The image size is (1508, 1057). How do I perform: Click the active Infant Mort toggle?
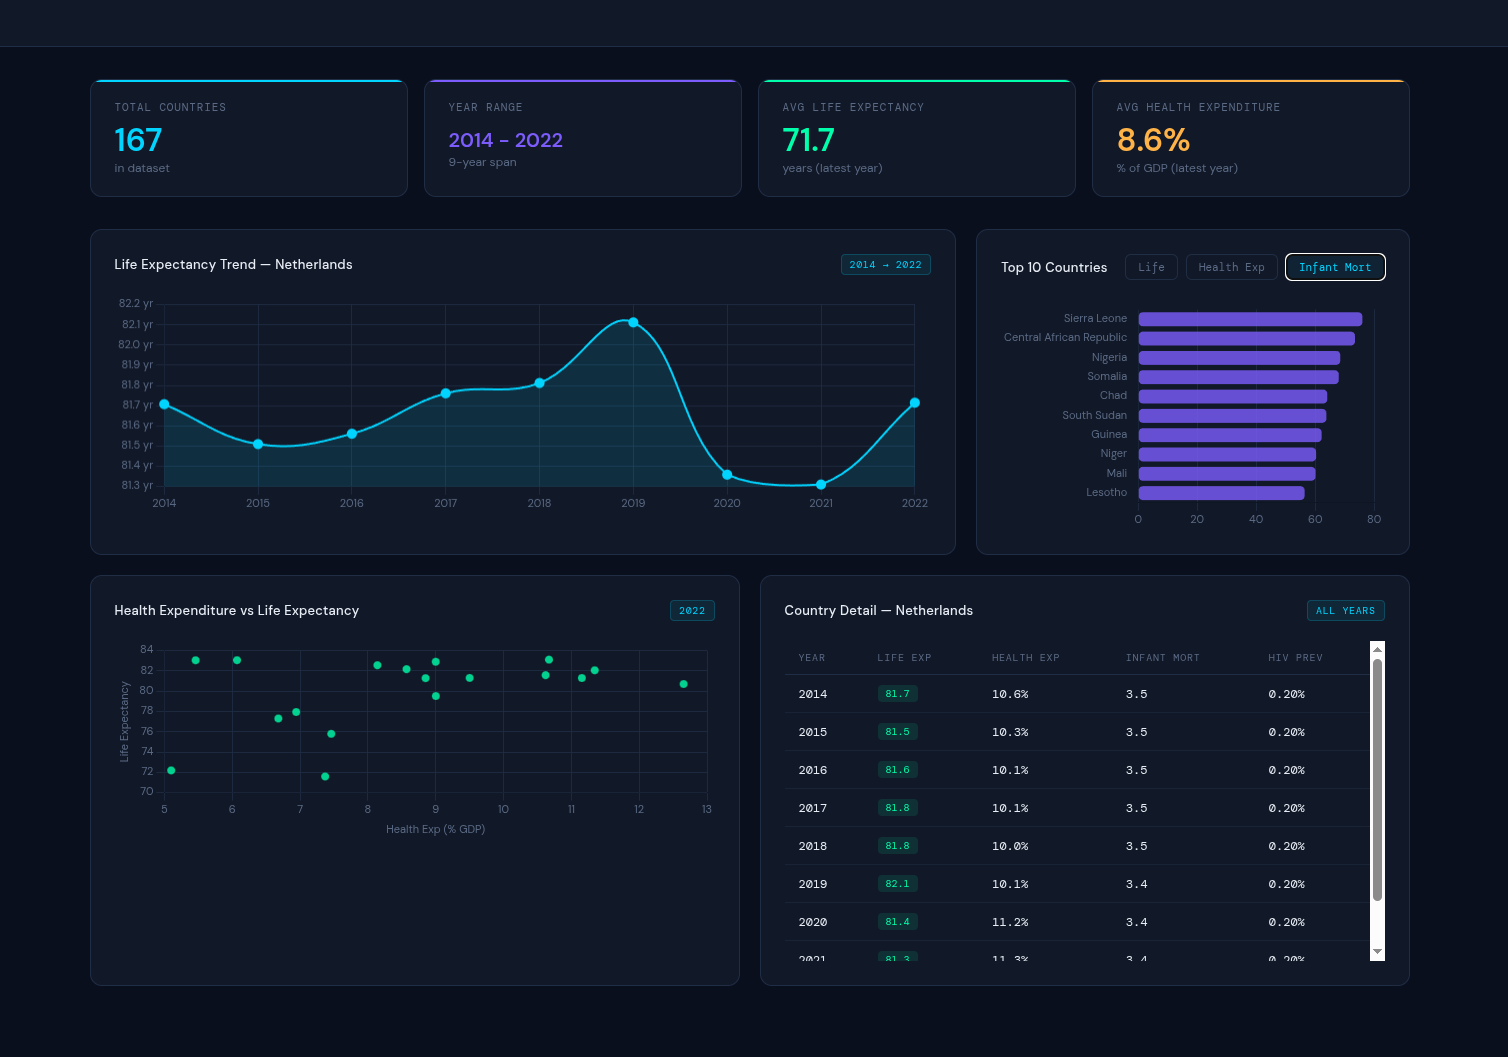[x=1335, y=266]
